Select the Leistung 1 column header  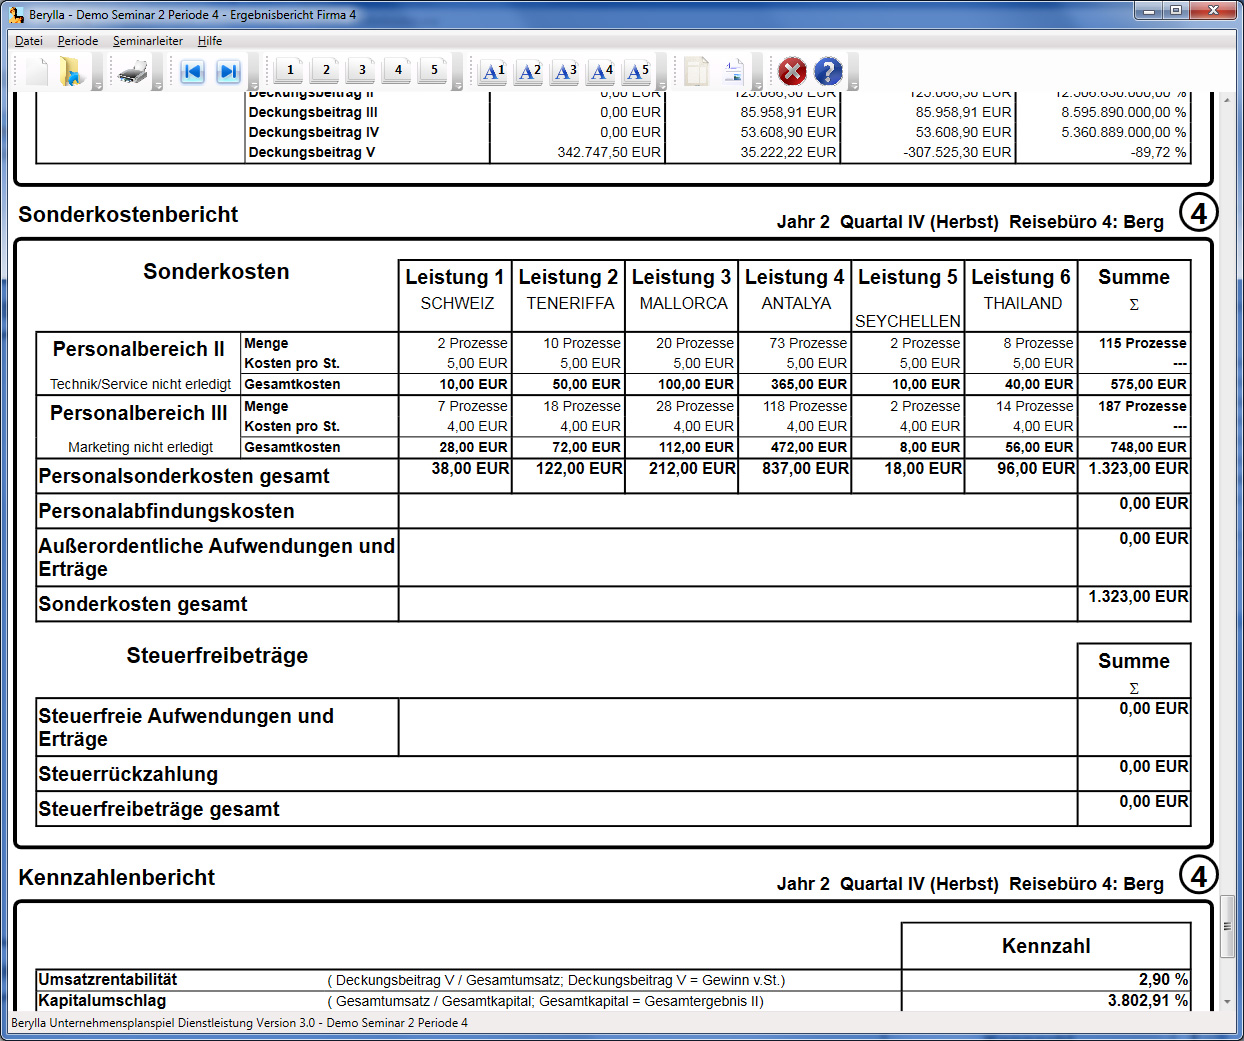454,277
